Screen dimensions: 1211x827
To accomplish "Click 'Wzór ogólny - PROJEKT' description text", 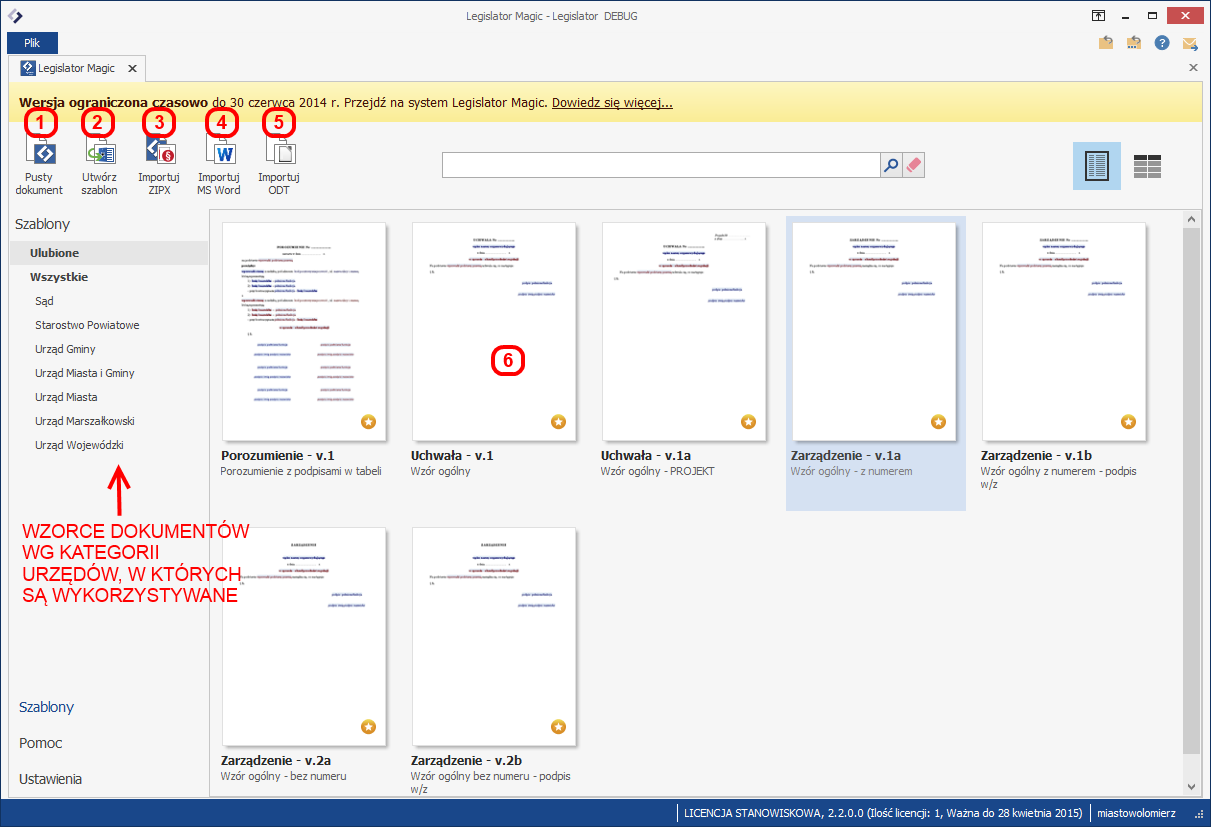I will coord(659,471).
